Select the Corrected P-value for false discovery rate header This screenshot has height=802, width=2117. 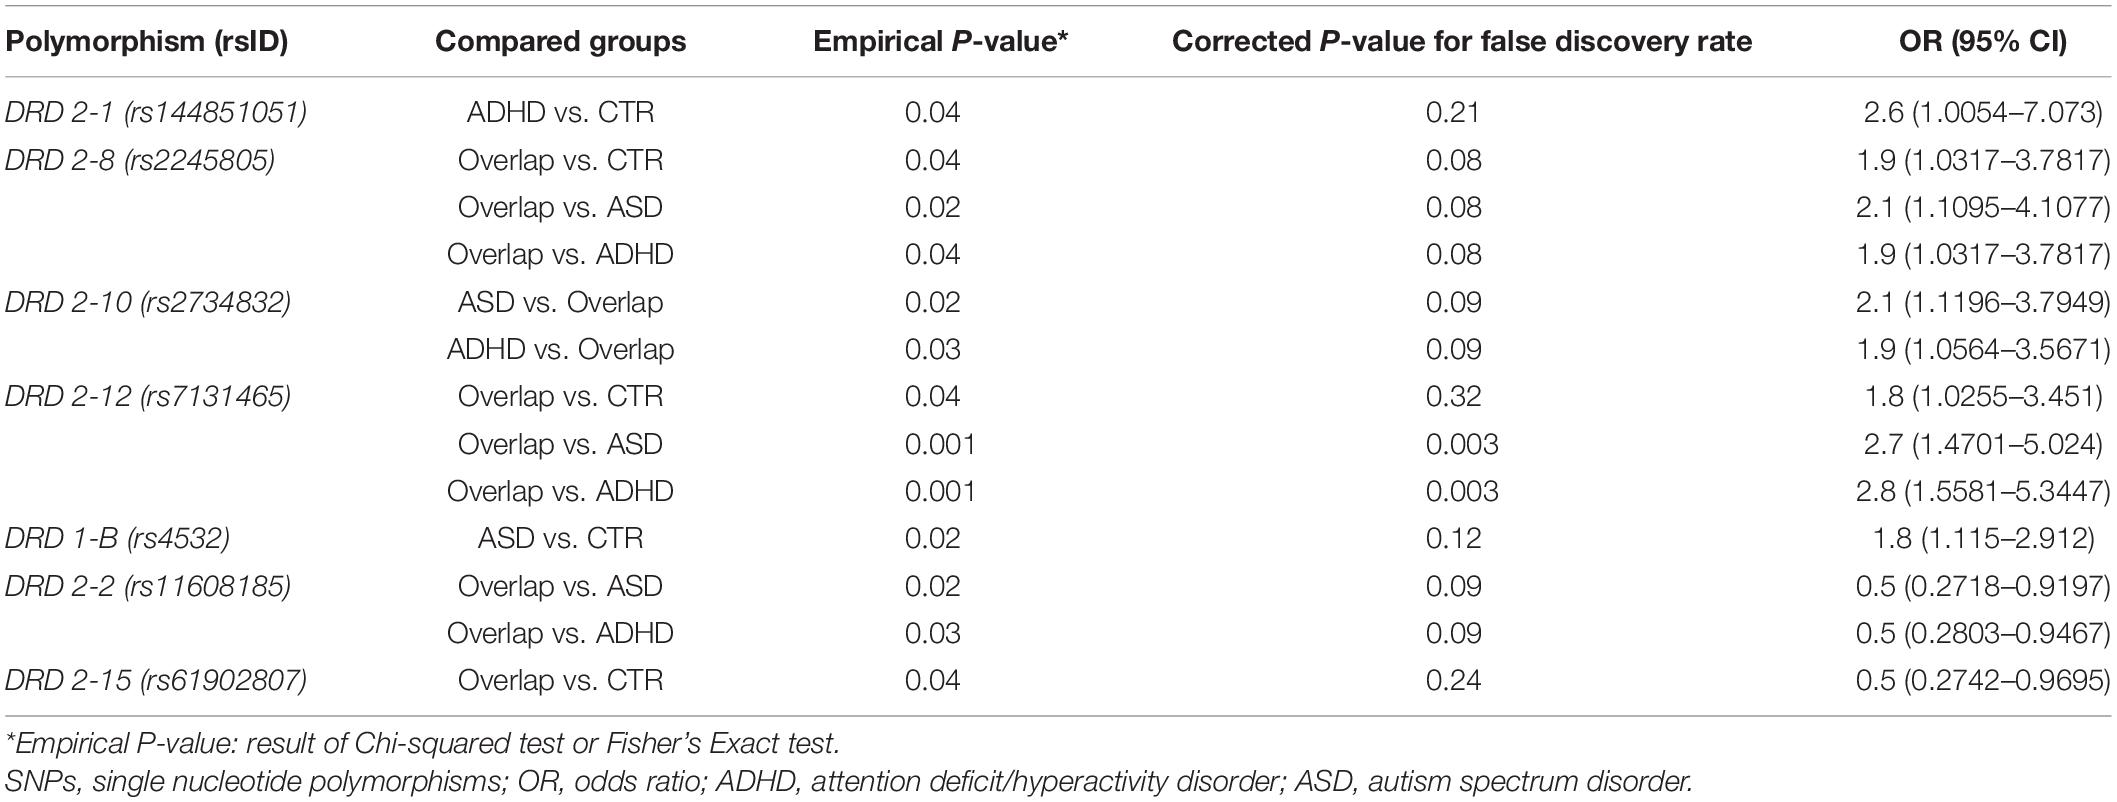point(1461,41)
